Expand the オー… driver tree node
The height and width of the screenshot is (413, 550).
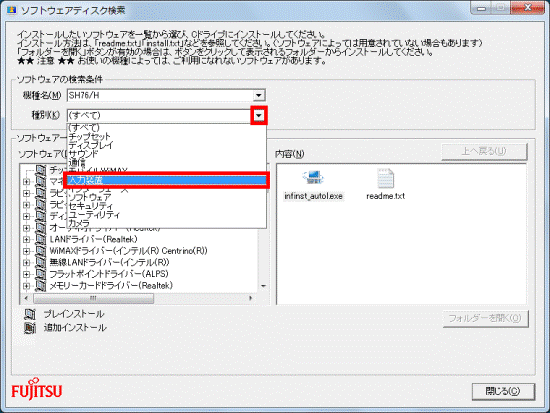pyautogui.click(x=26, y=228)
